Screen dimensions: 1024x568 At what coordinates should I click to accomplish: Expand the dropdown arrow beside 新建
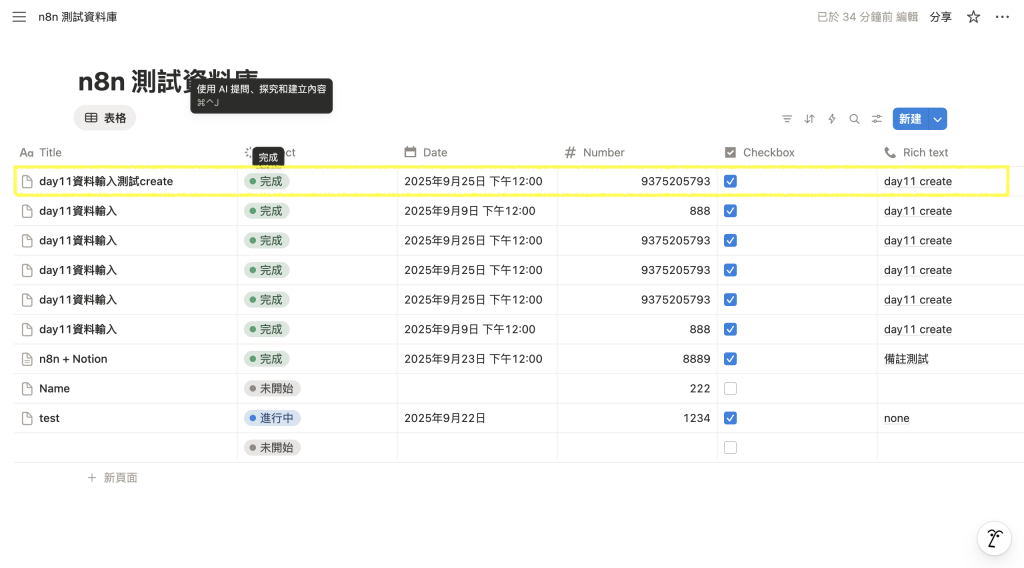[x=937, y=119]
